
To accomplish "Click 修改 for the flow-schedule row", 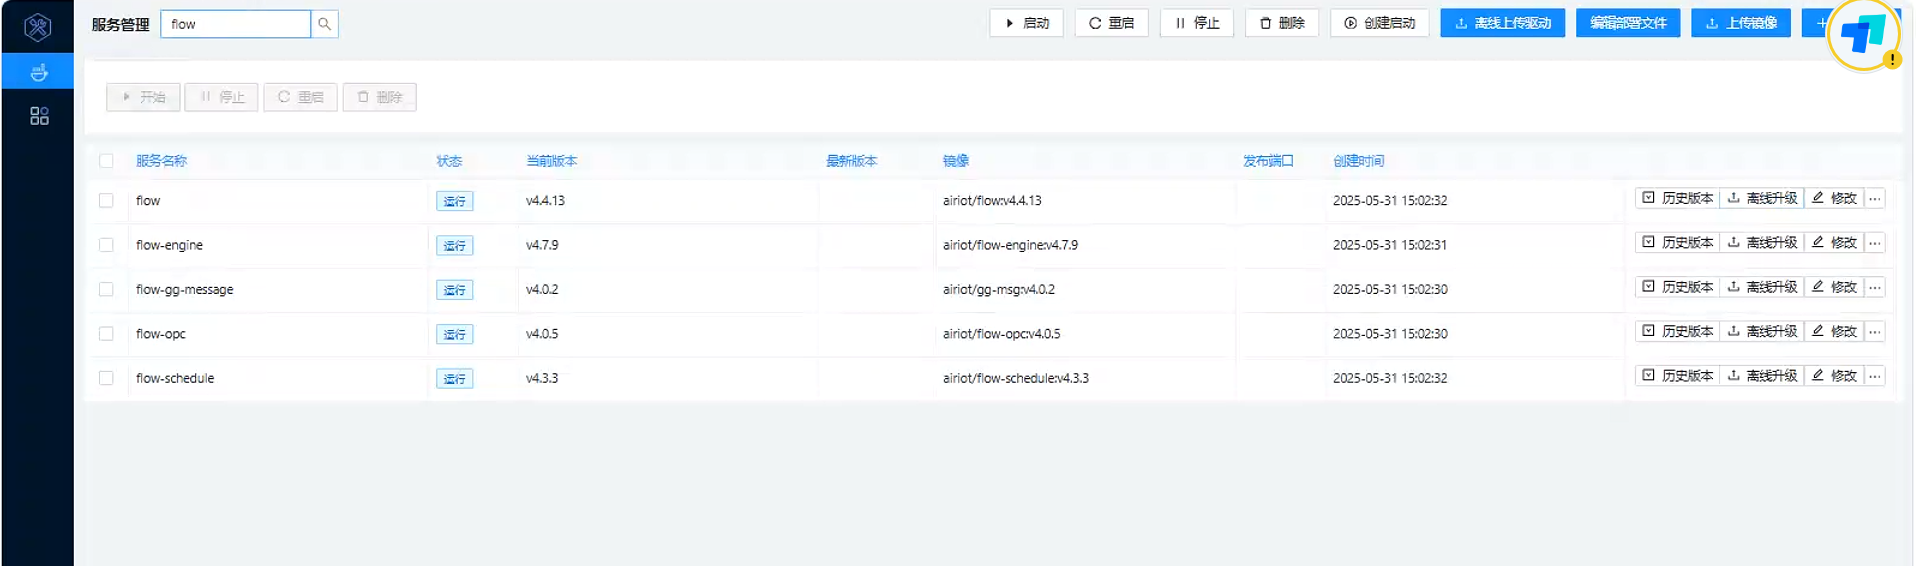I will tap(1834, 376).
